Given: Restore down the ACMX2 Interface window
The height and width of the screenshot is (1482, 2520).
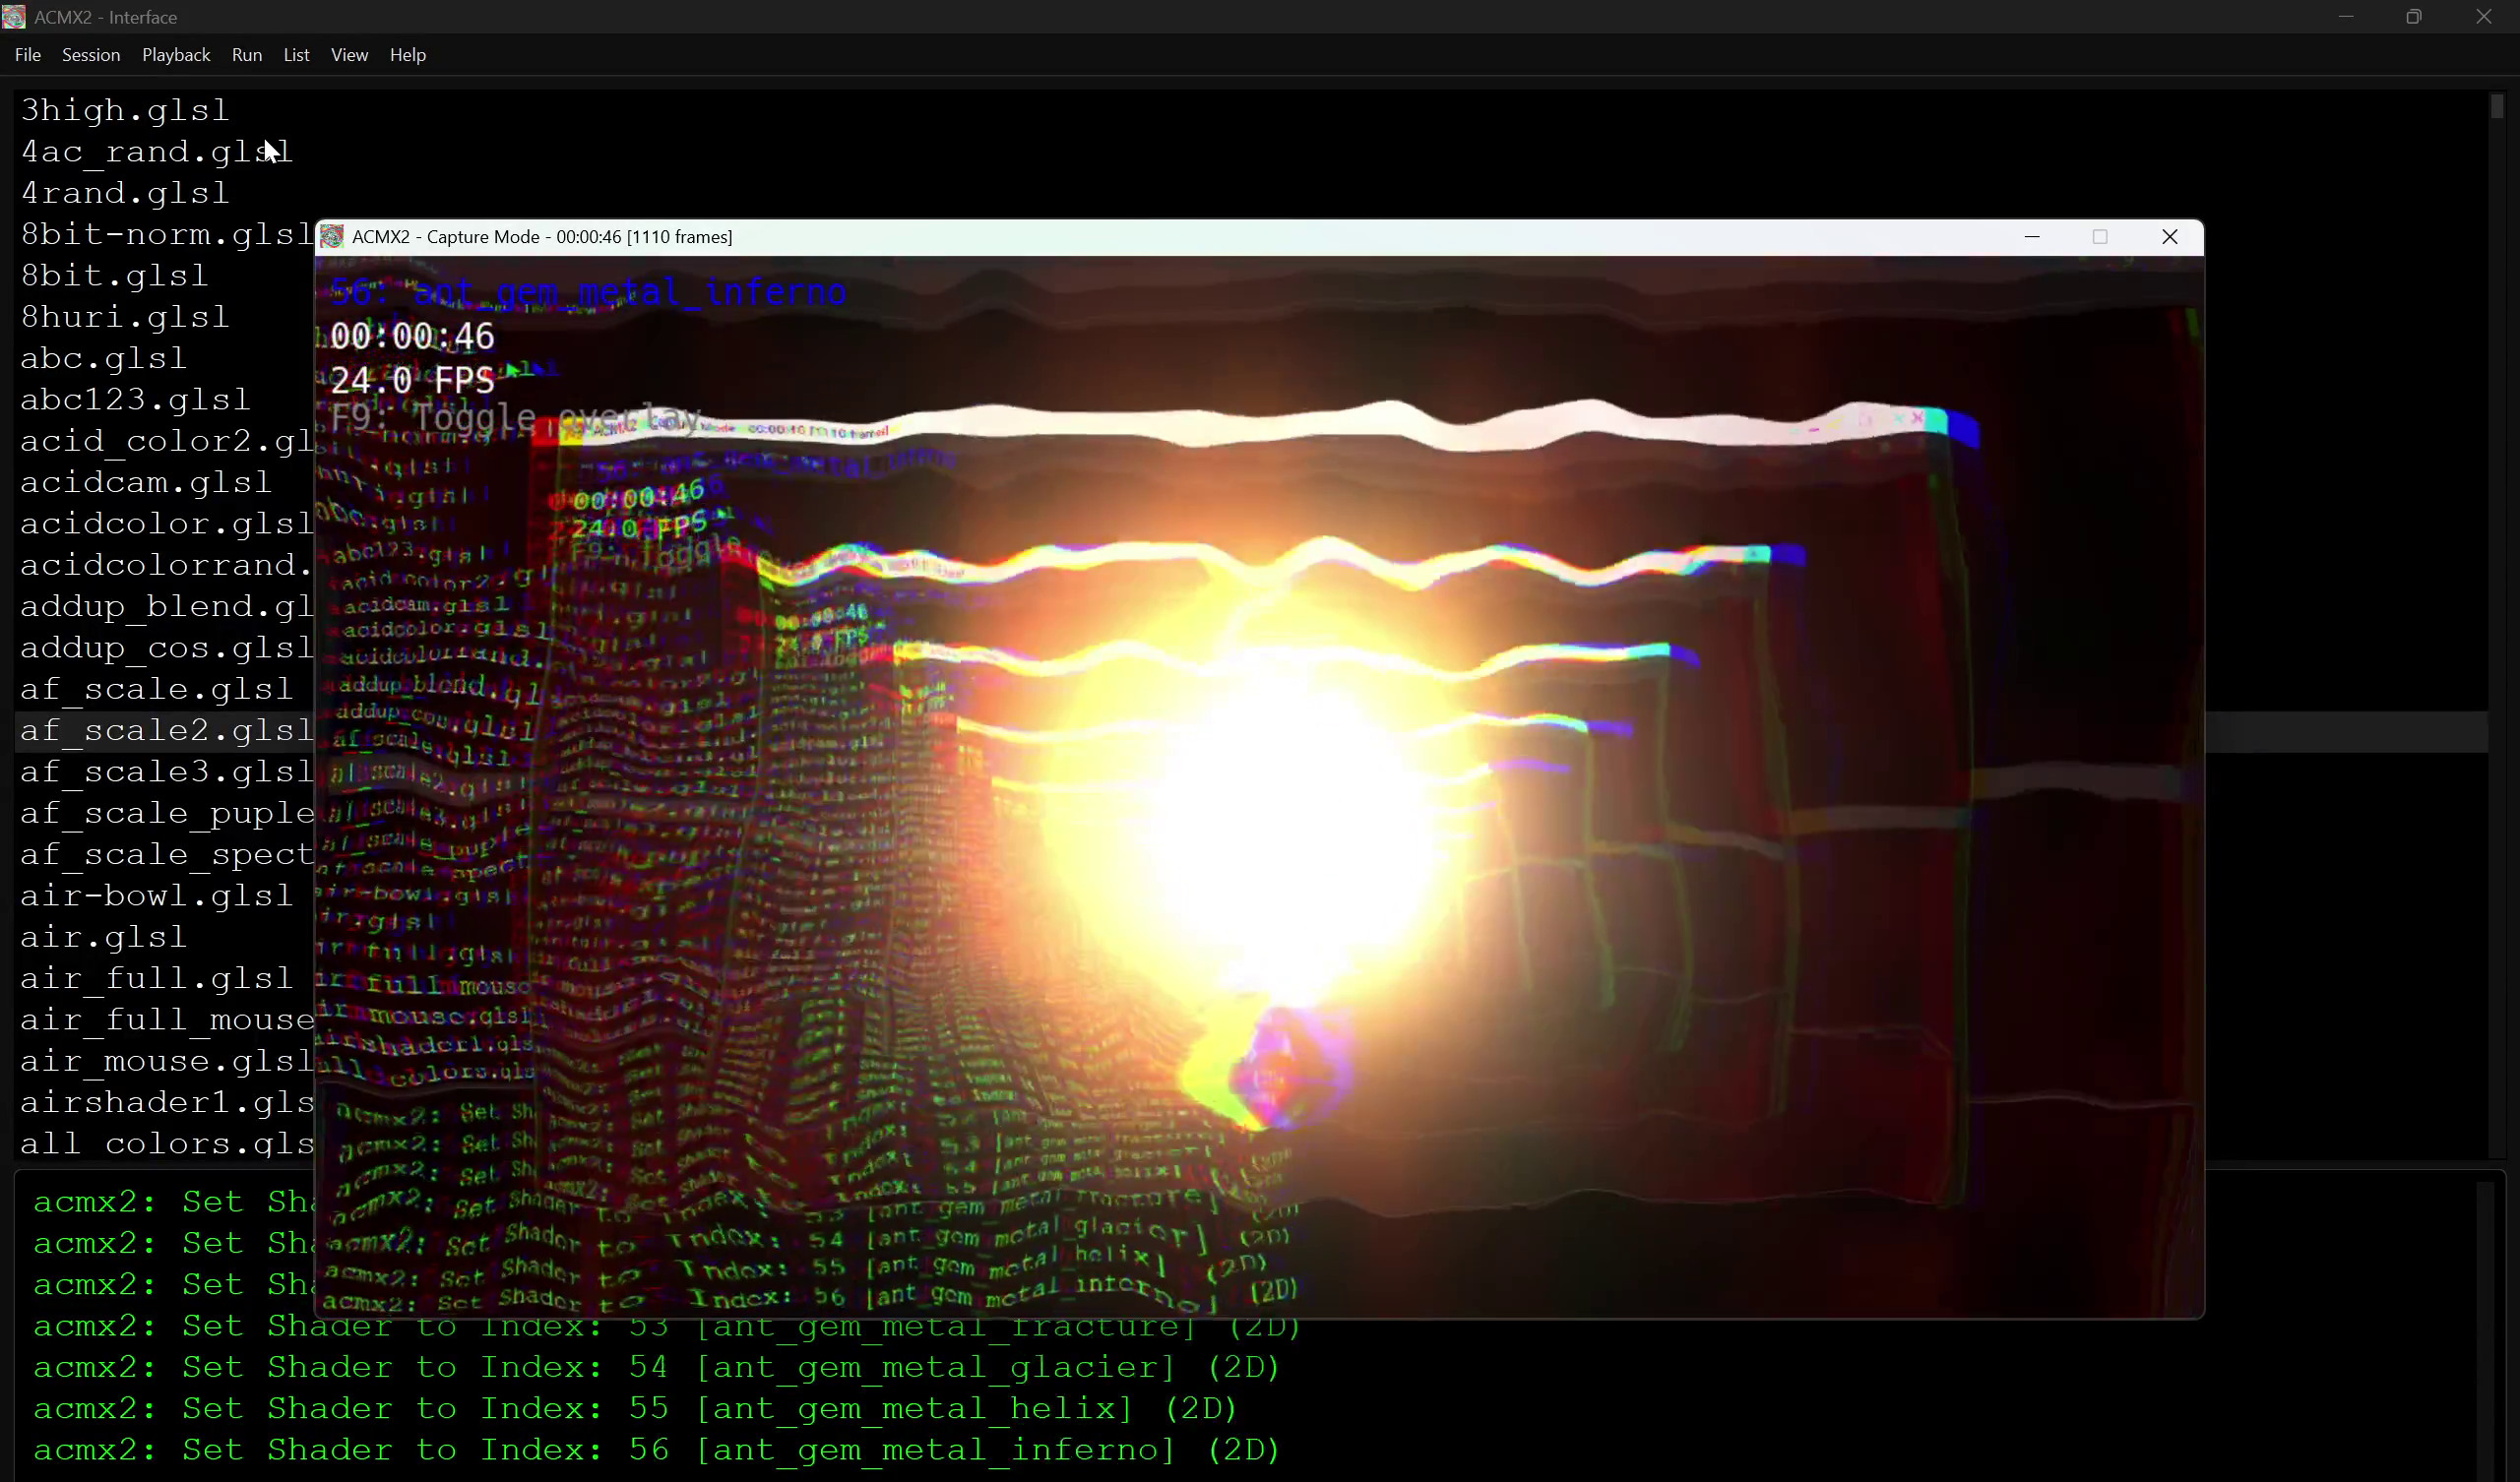Looking at the screenshot, I should [2414, 17].
